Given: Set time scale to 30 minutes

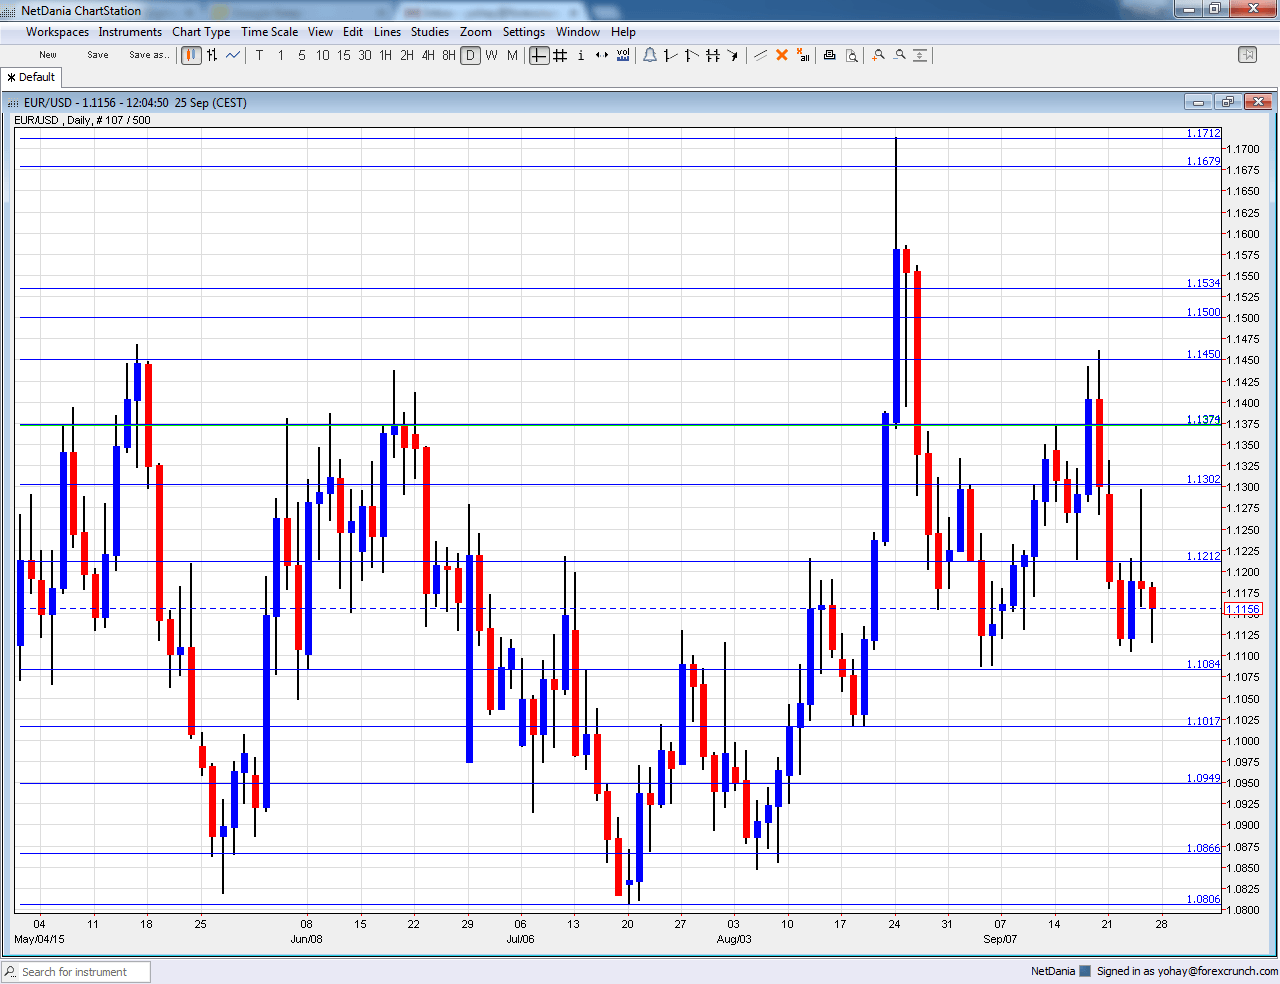Looking at the screenshot, I should [365, 55].
